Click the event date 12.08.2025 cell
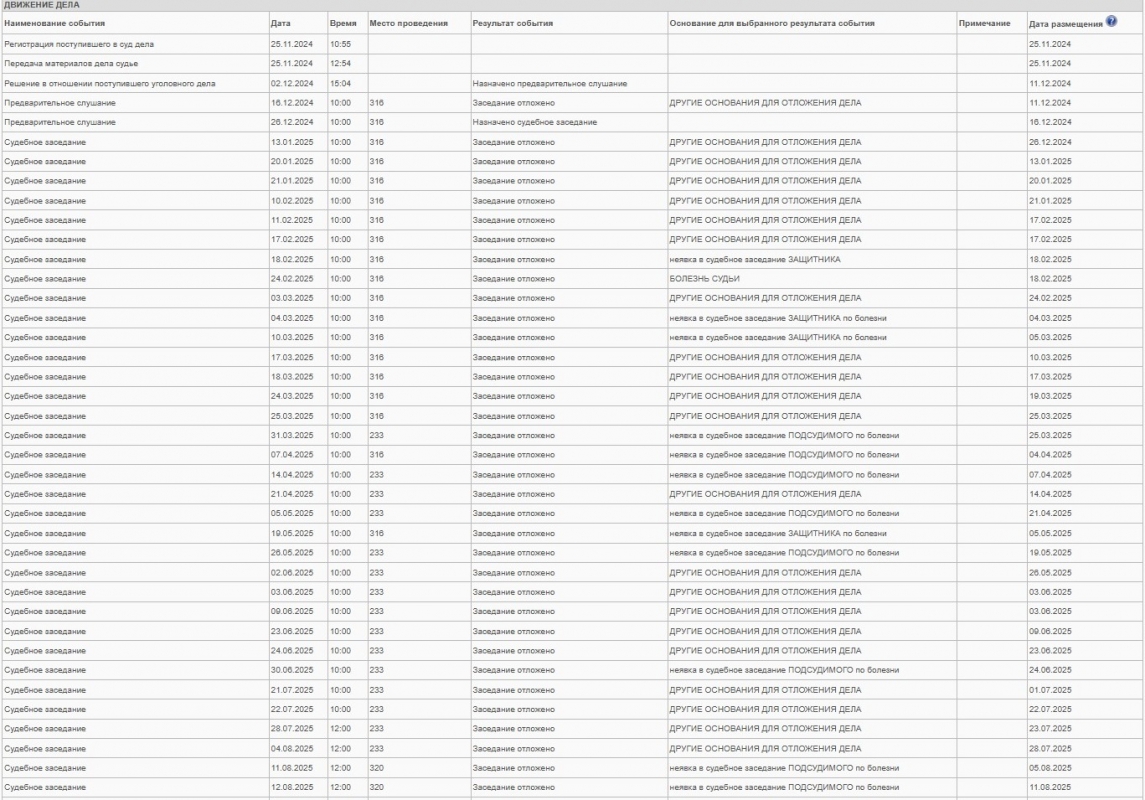The image size is (1145, 800). [292, 787]
